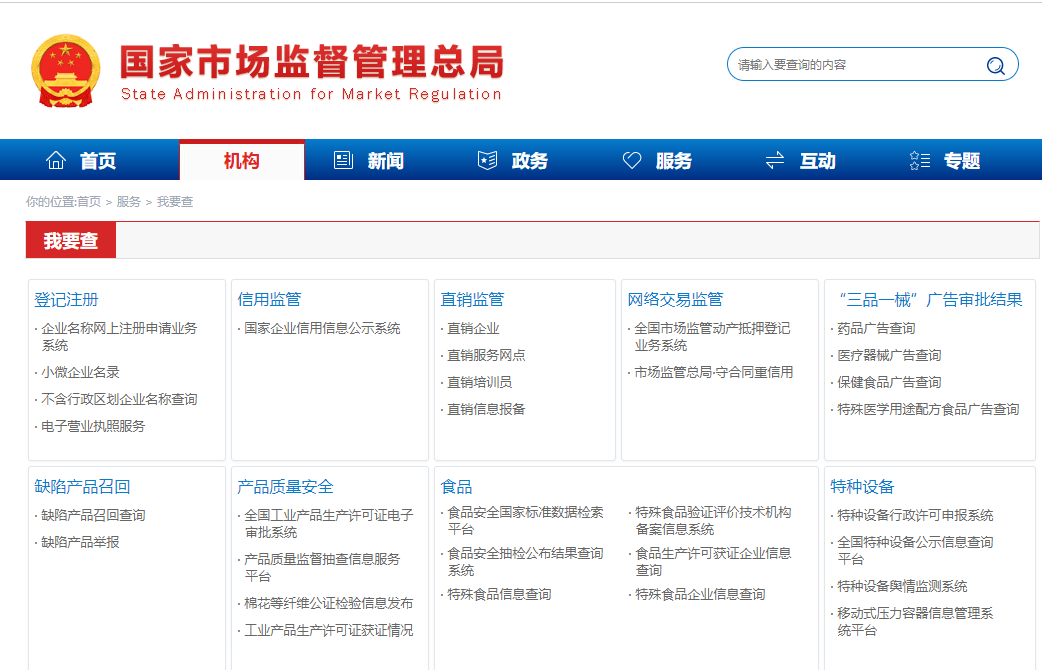Open the 特殊食品信息查询 link
The height and width of the screenshot is (670, 1042).
click(499, 594)
